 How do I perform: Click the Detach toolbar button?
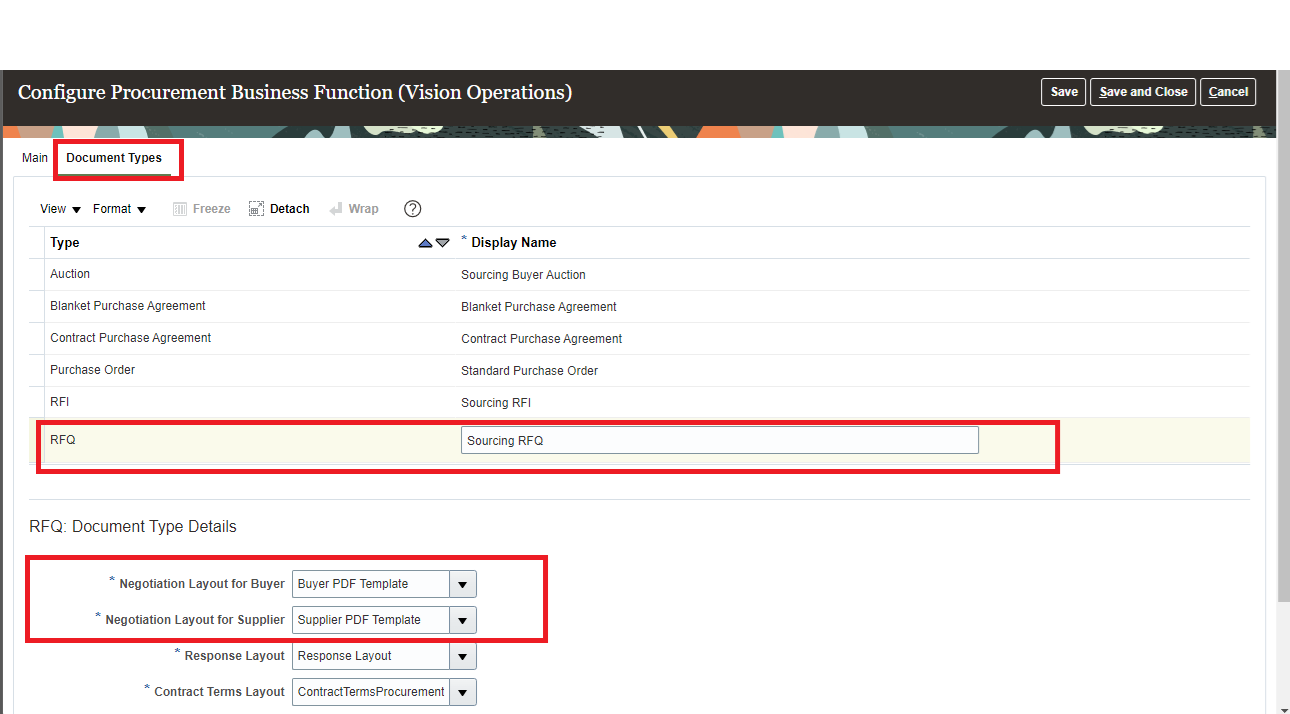point(279,209)
